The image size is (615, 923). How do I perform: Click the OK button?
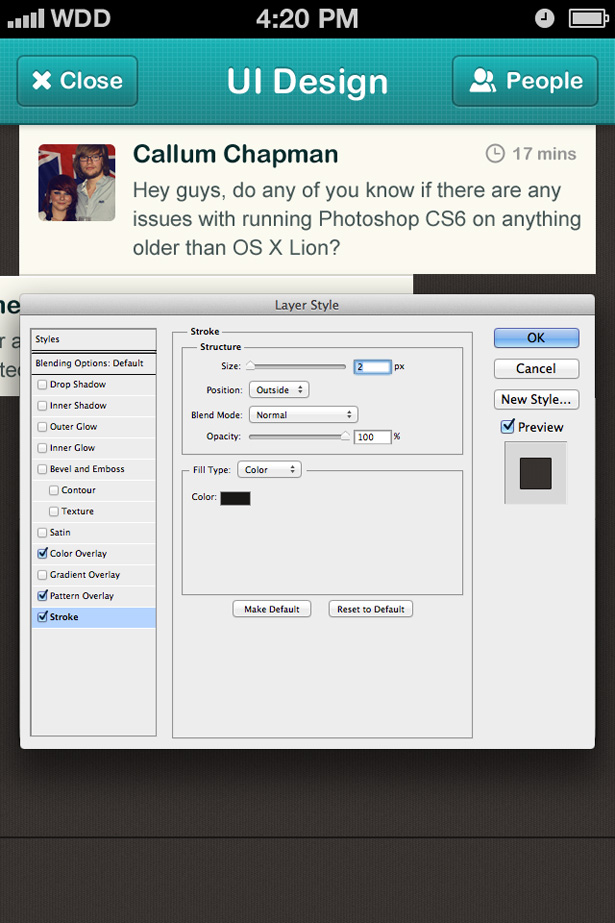(x=536, y=338)
